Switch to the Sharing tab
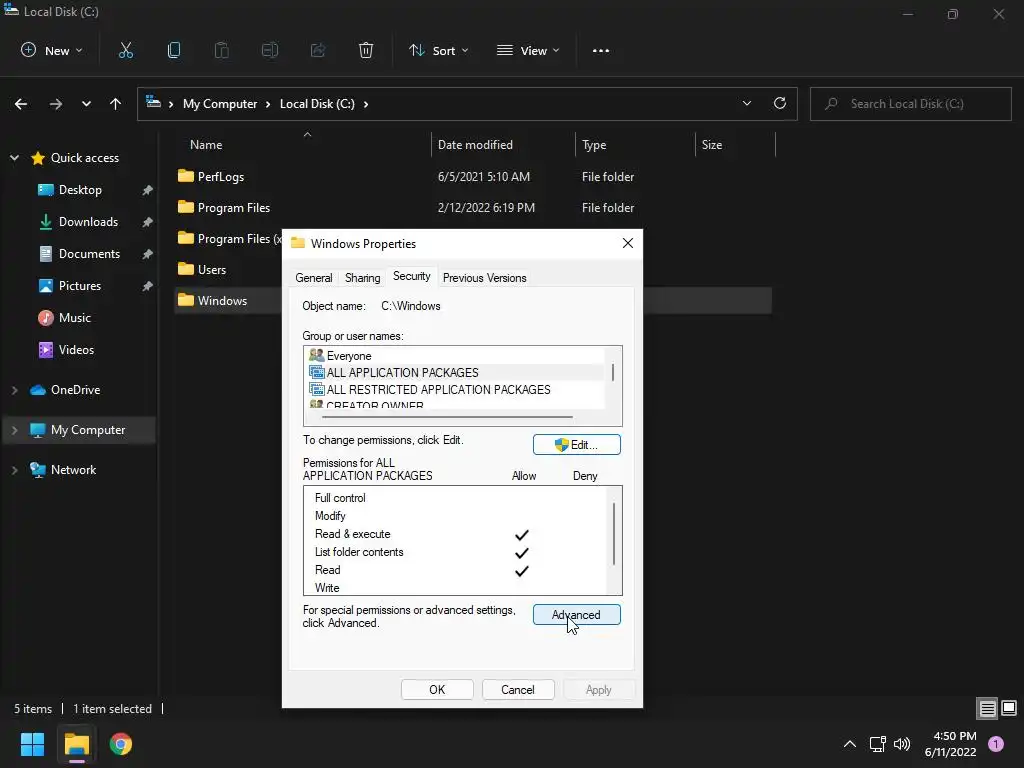 pyautogui.click(x=362, y=278)
